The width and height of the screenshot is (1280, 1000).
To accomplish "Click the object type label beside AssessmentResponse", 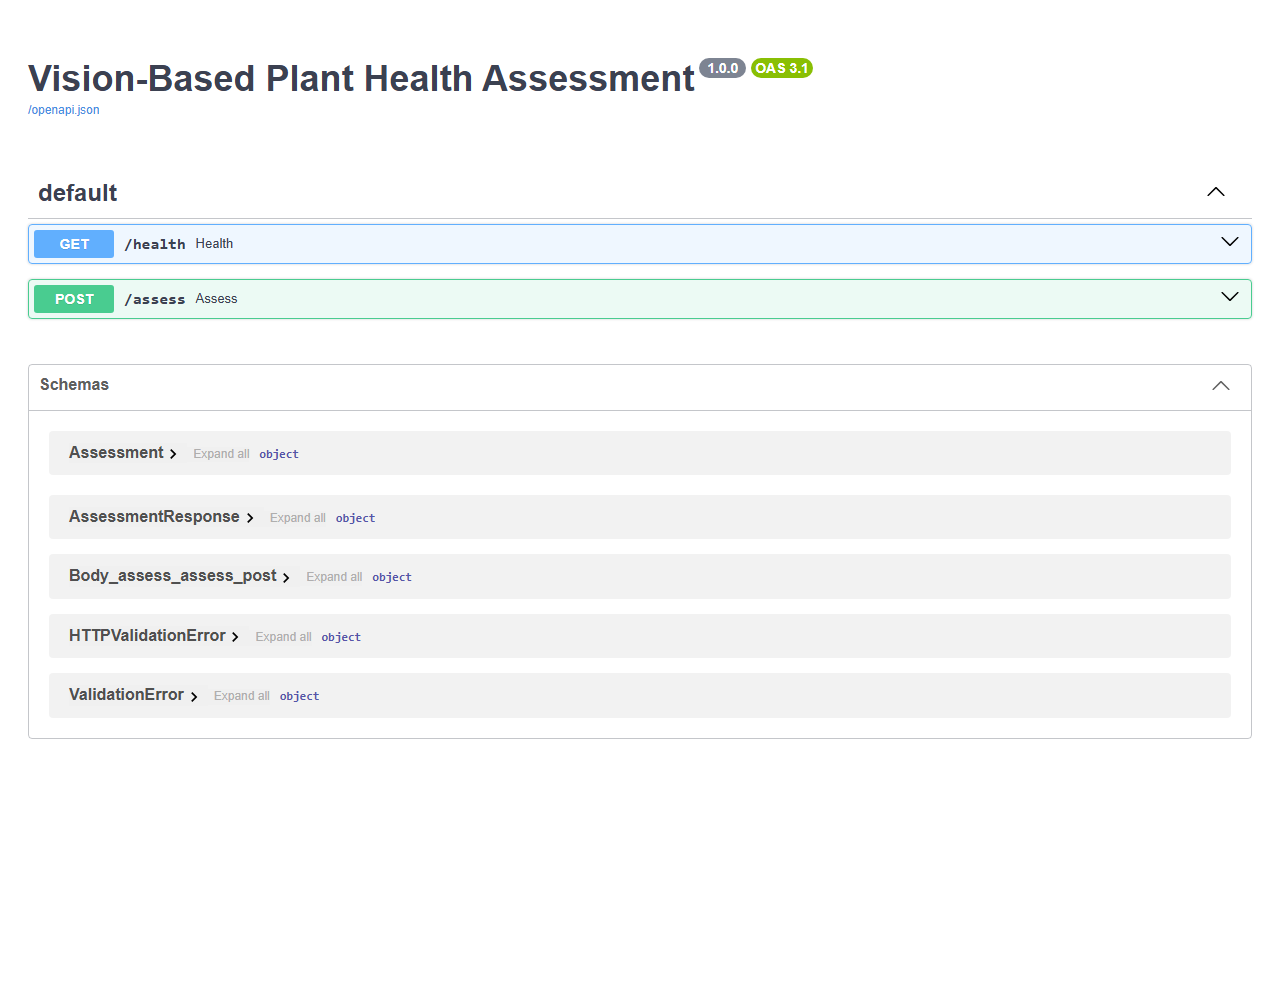I will 355,518.
